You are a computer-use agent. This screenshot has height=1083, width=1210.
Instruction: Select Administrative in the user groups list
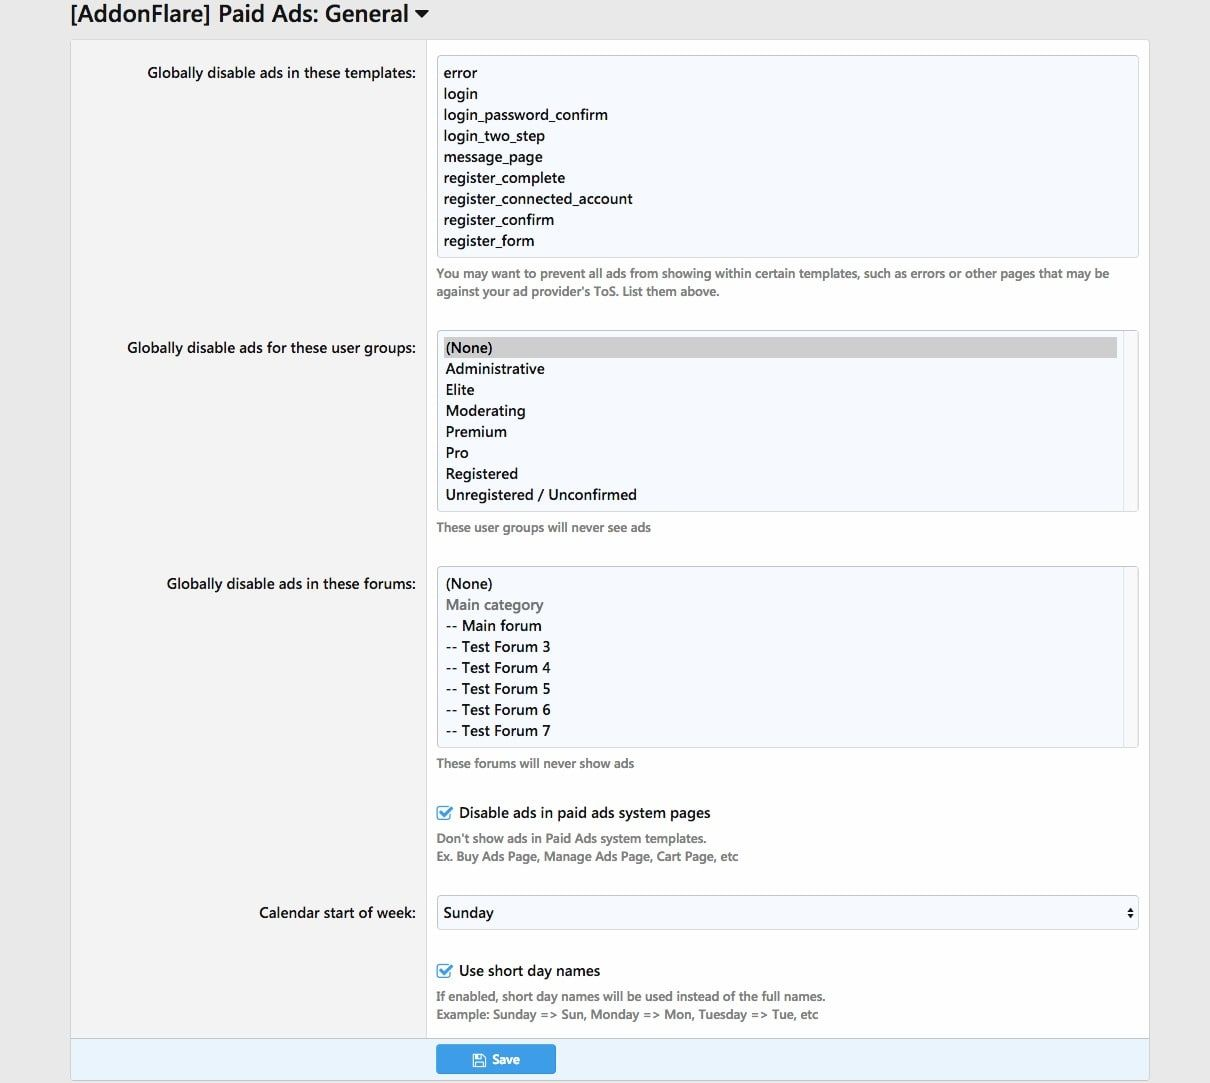(495, 369)
